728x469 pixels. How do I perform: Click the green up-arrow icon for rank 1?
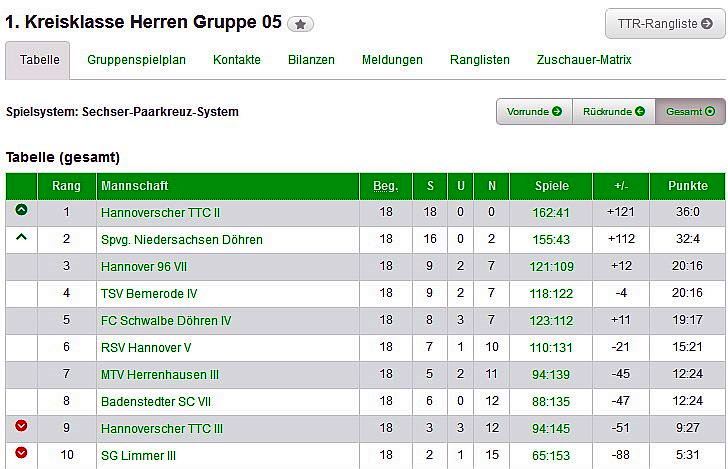(22, 211)
